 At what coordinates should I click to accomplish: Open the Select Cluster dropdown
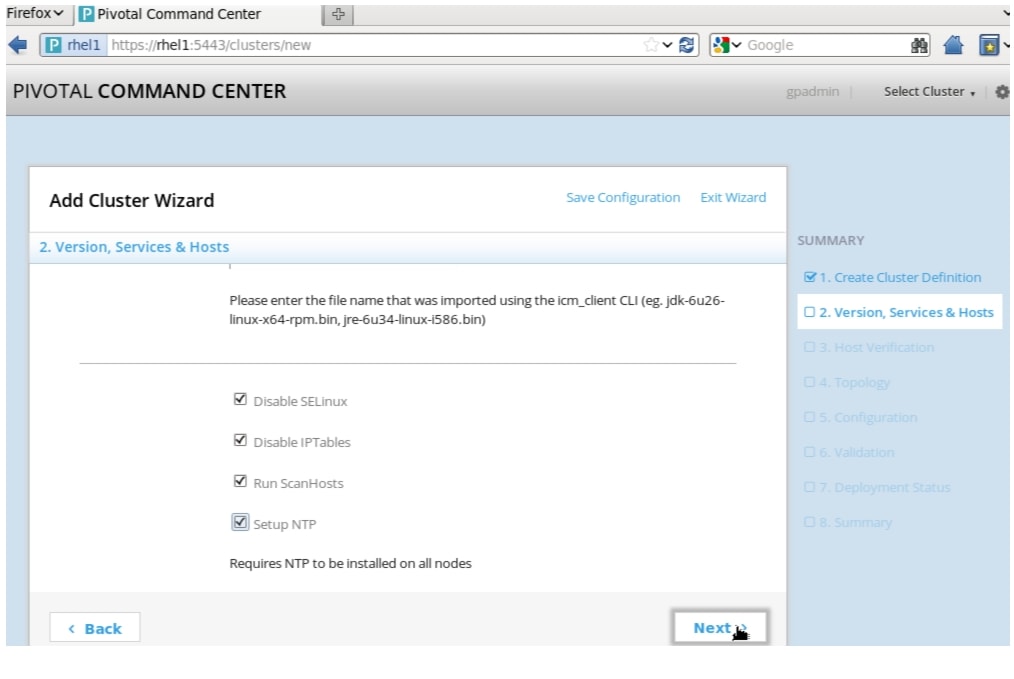coord(929,92)
